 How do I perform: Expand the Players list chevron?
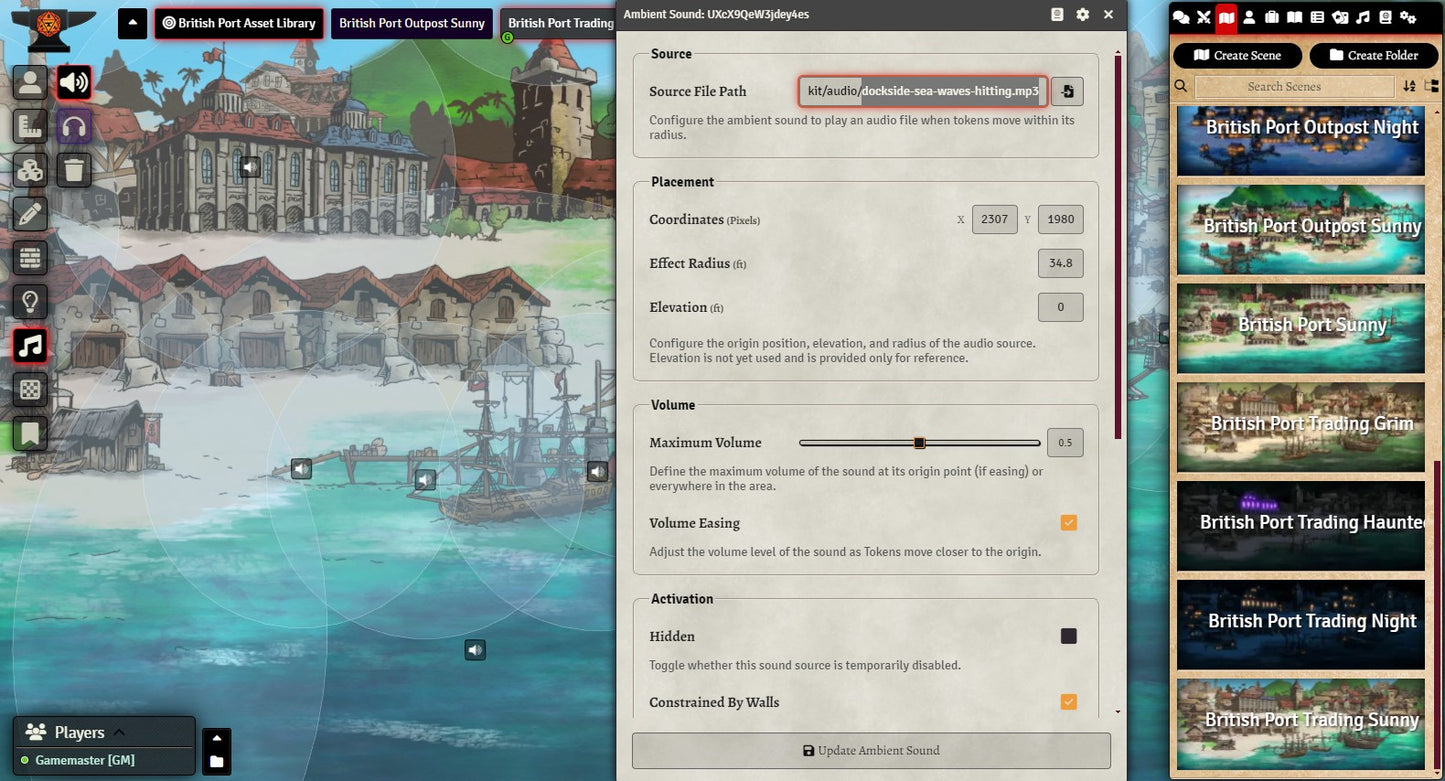(x=119, y=732)
